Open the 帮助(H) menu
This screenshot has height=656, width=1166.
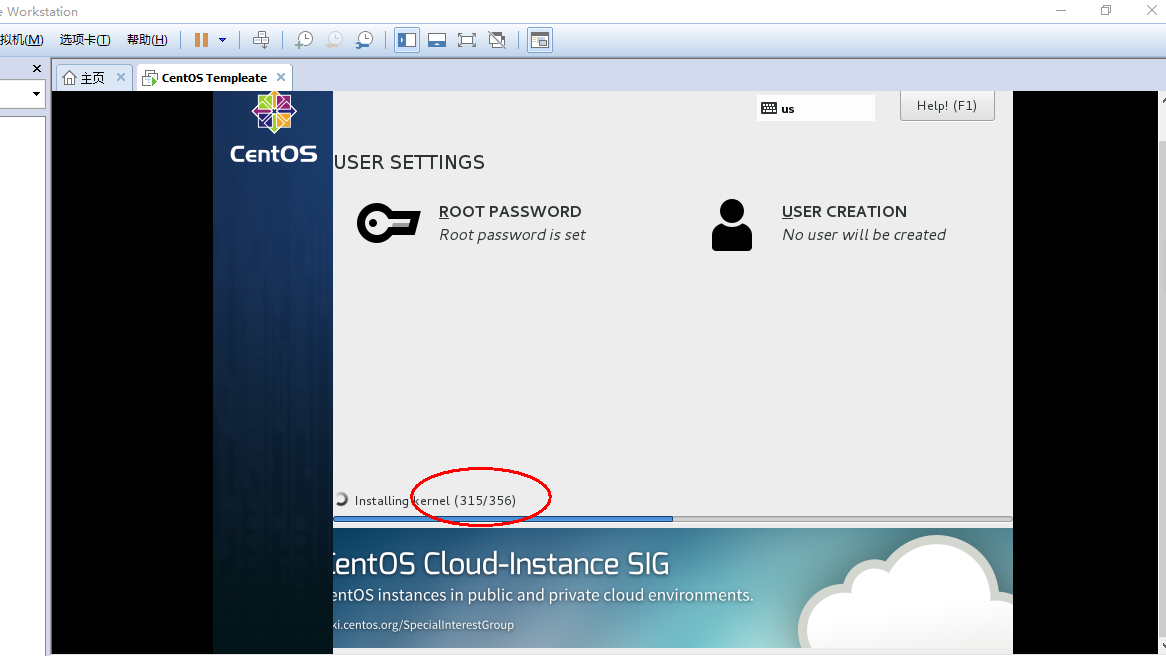[147, 40]
